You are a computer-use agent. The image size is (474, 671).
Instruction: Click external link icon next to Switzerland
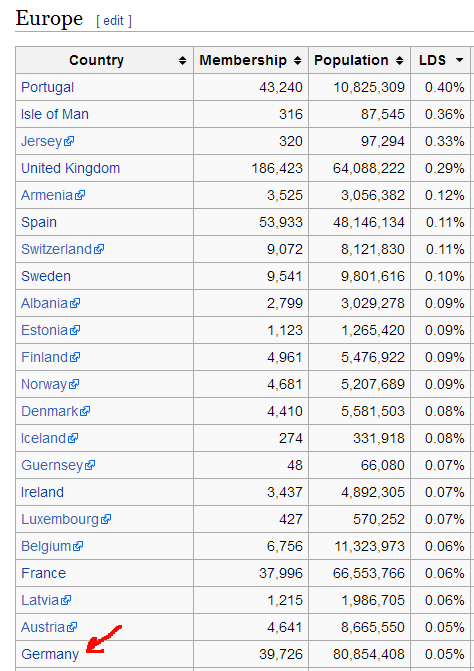point(99,249)
